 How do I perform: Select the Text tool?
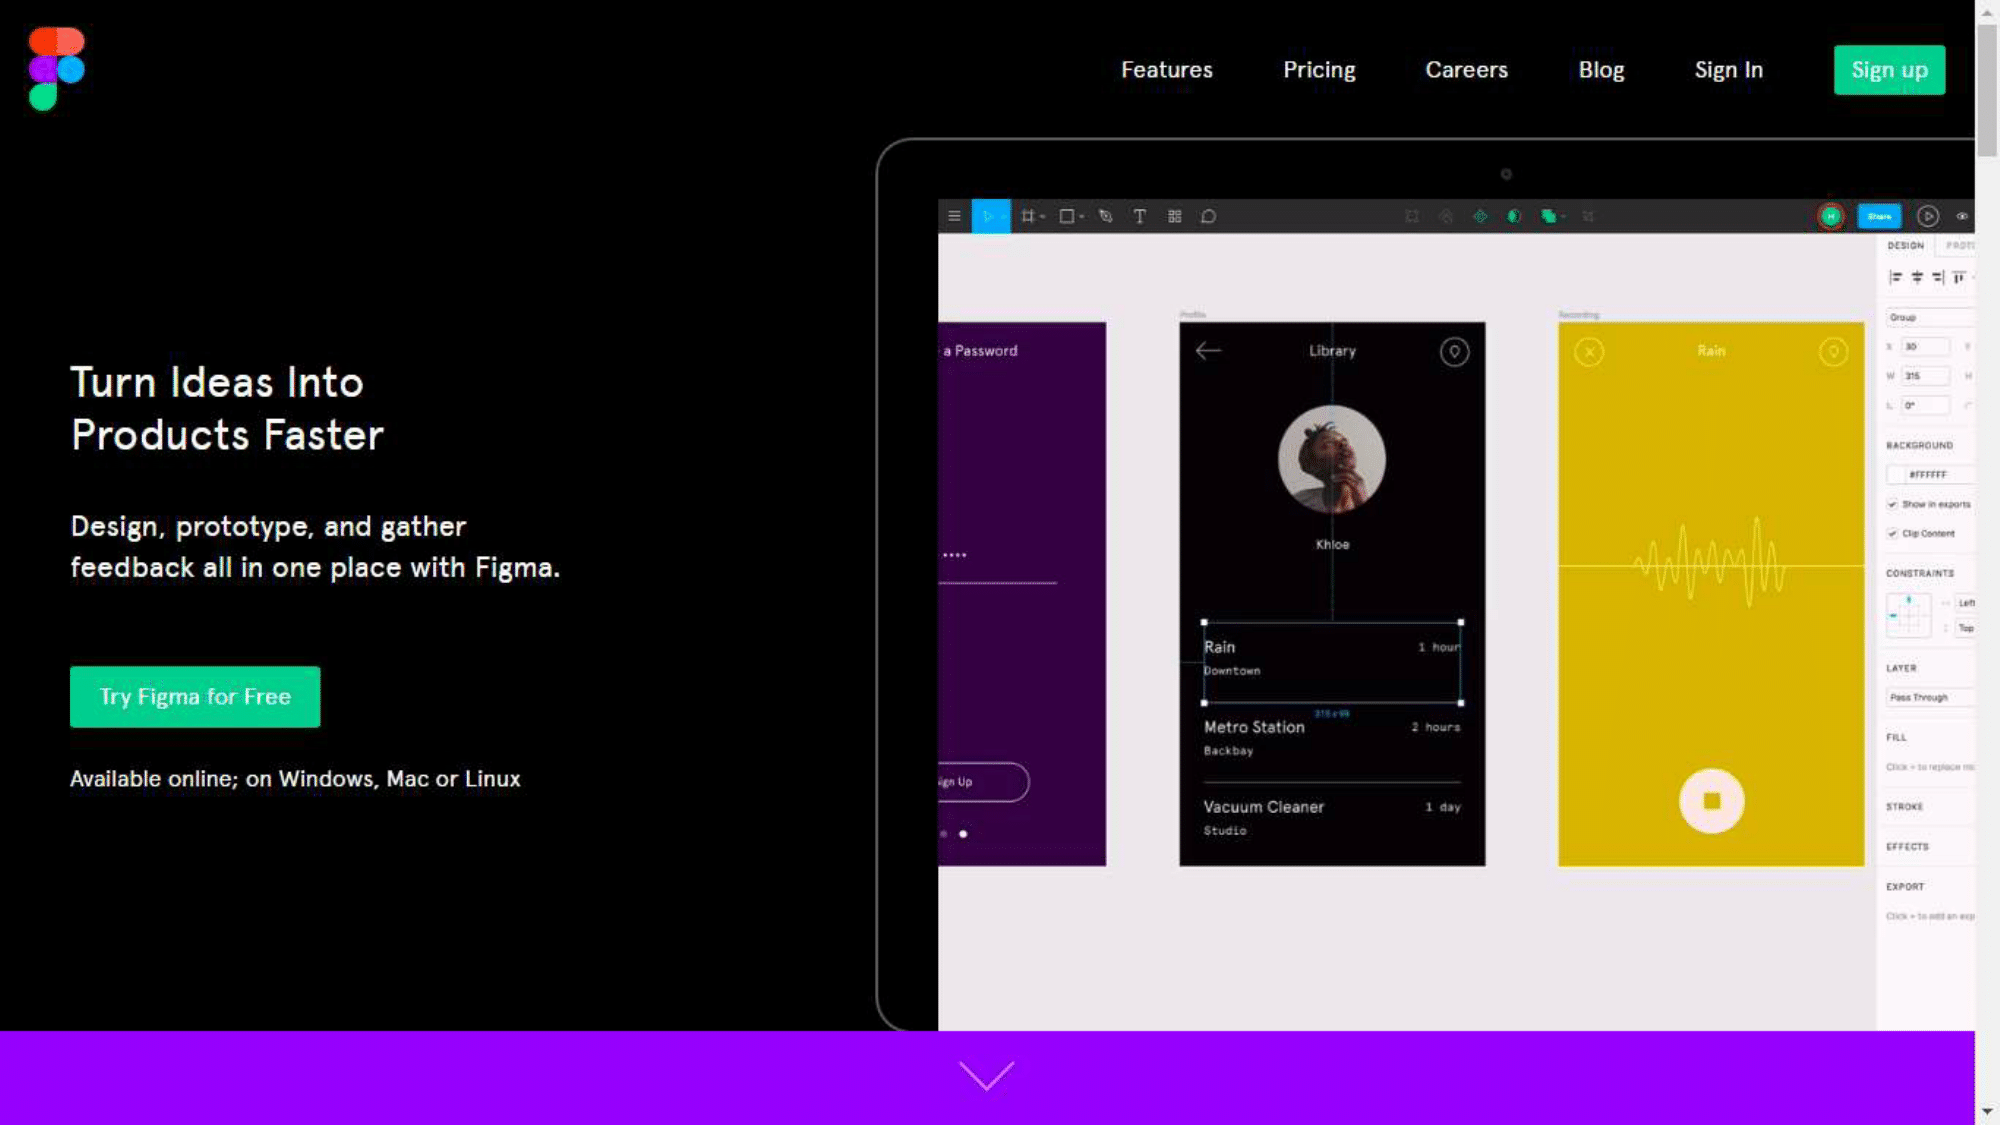[1139, 216]
